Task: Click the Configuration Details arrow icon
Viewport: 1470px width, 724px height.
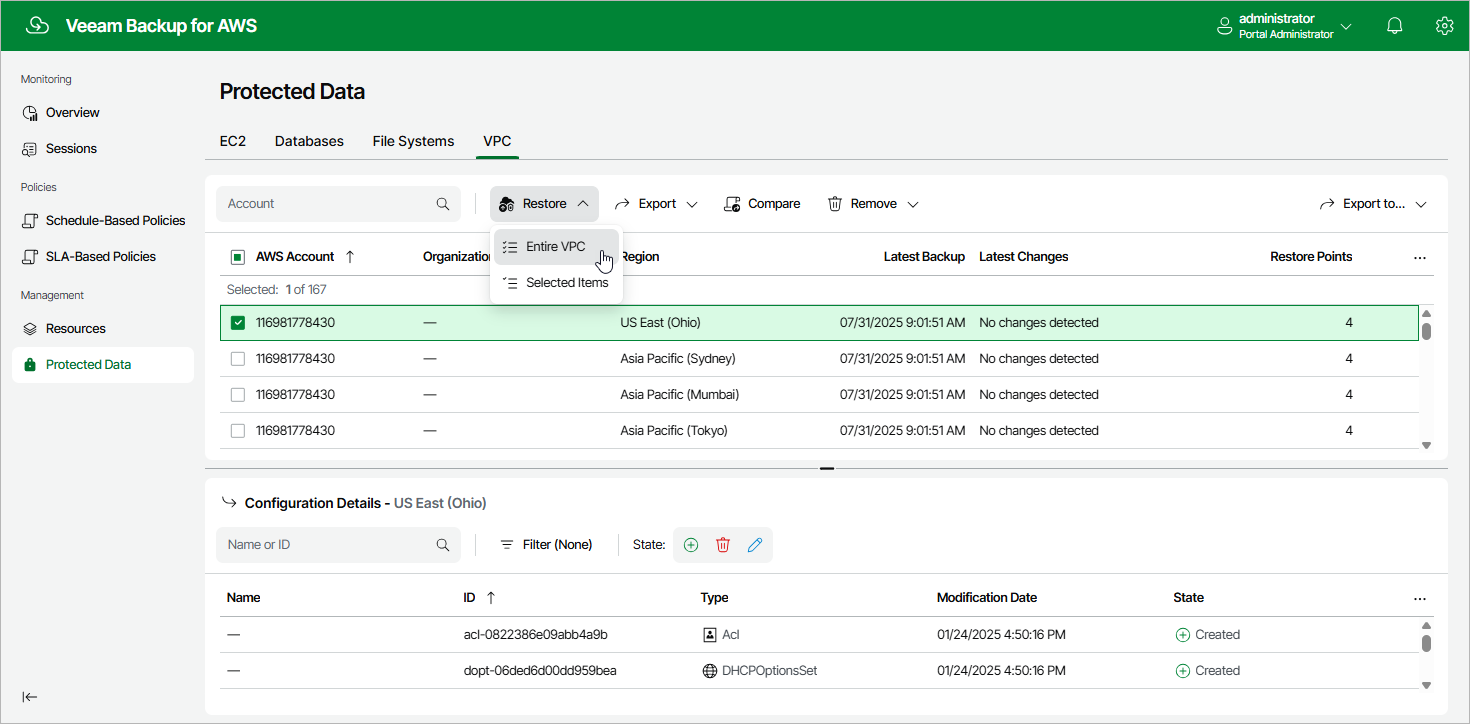Action: click(x=229, y=503)
